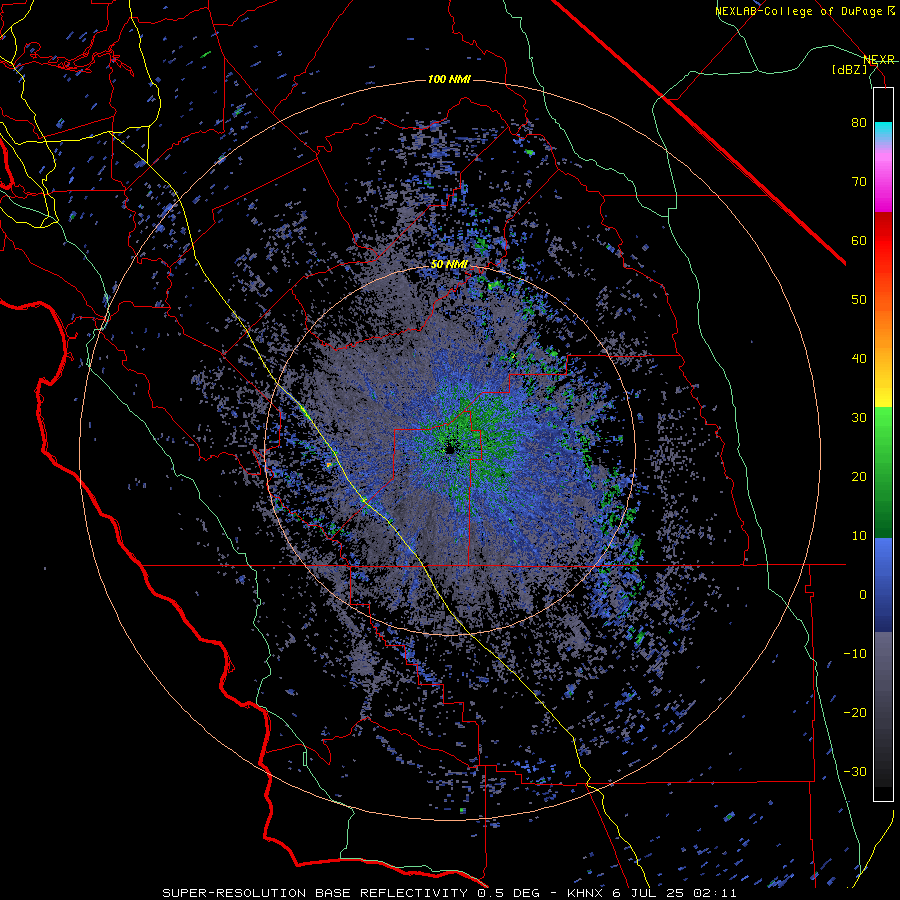The height and width of the screenshot is (900, 900).
Task: Click the KHNX station identifier in the caption
Action: 586,893
